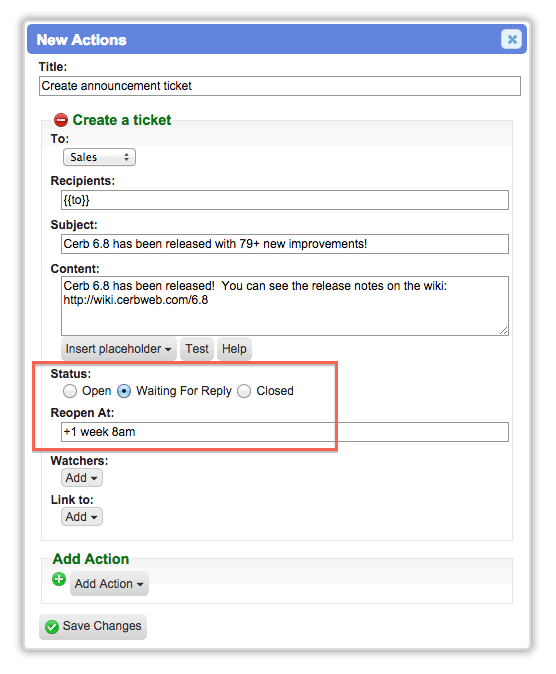The image size is (556, 674).
Task: Select the Closed status radio button
Action: point(244,391)
